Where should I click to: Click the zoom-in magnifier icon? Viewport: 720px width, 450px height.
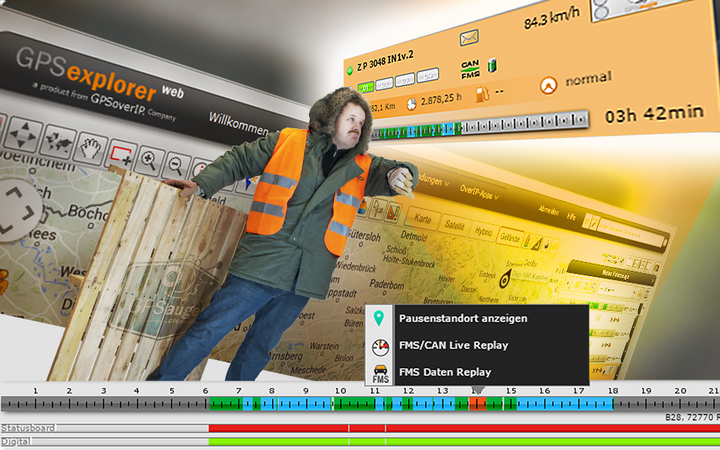pos(149,161)
